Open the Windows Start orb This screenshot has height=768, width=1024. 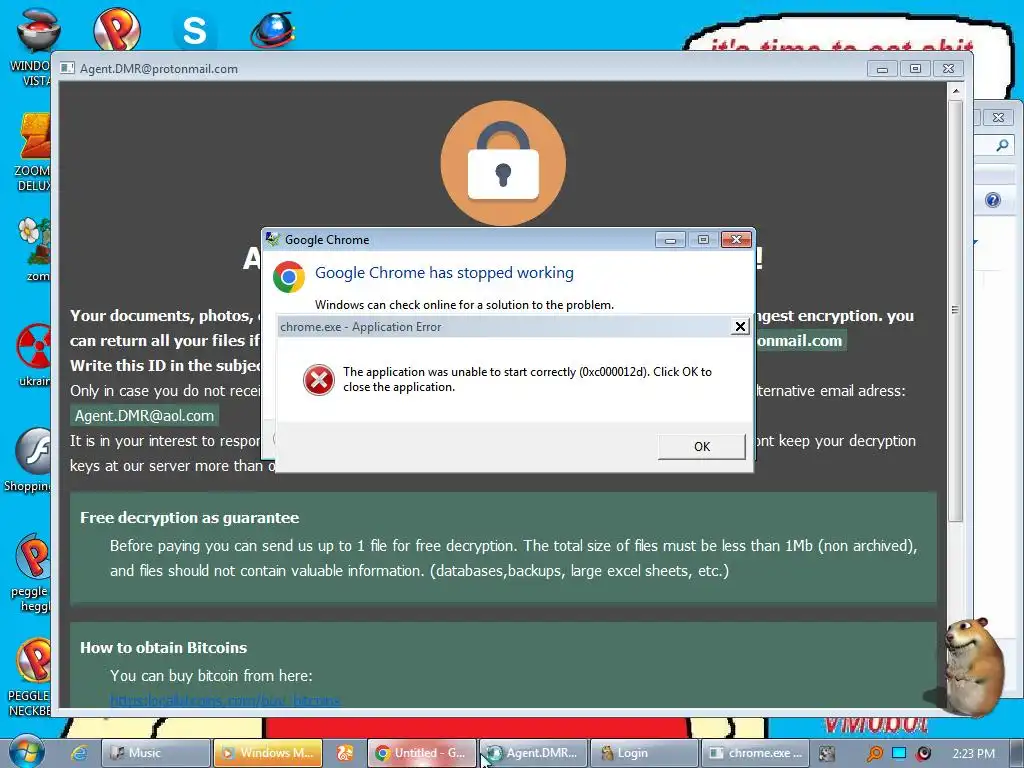pos(26,752)
